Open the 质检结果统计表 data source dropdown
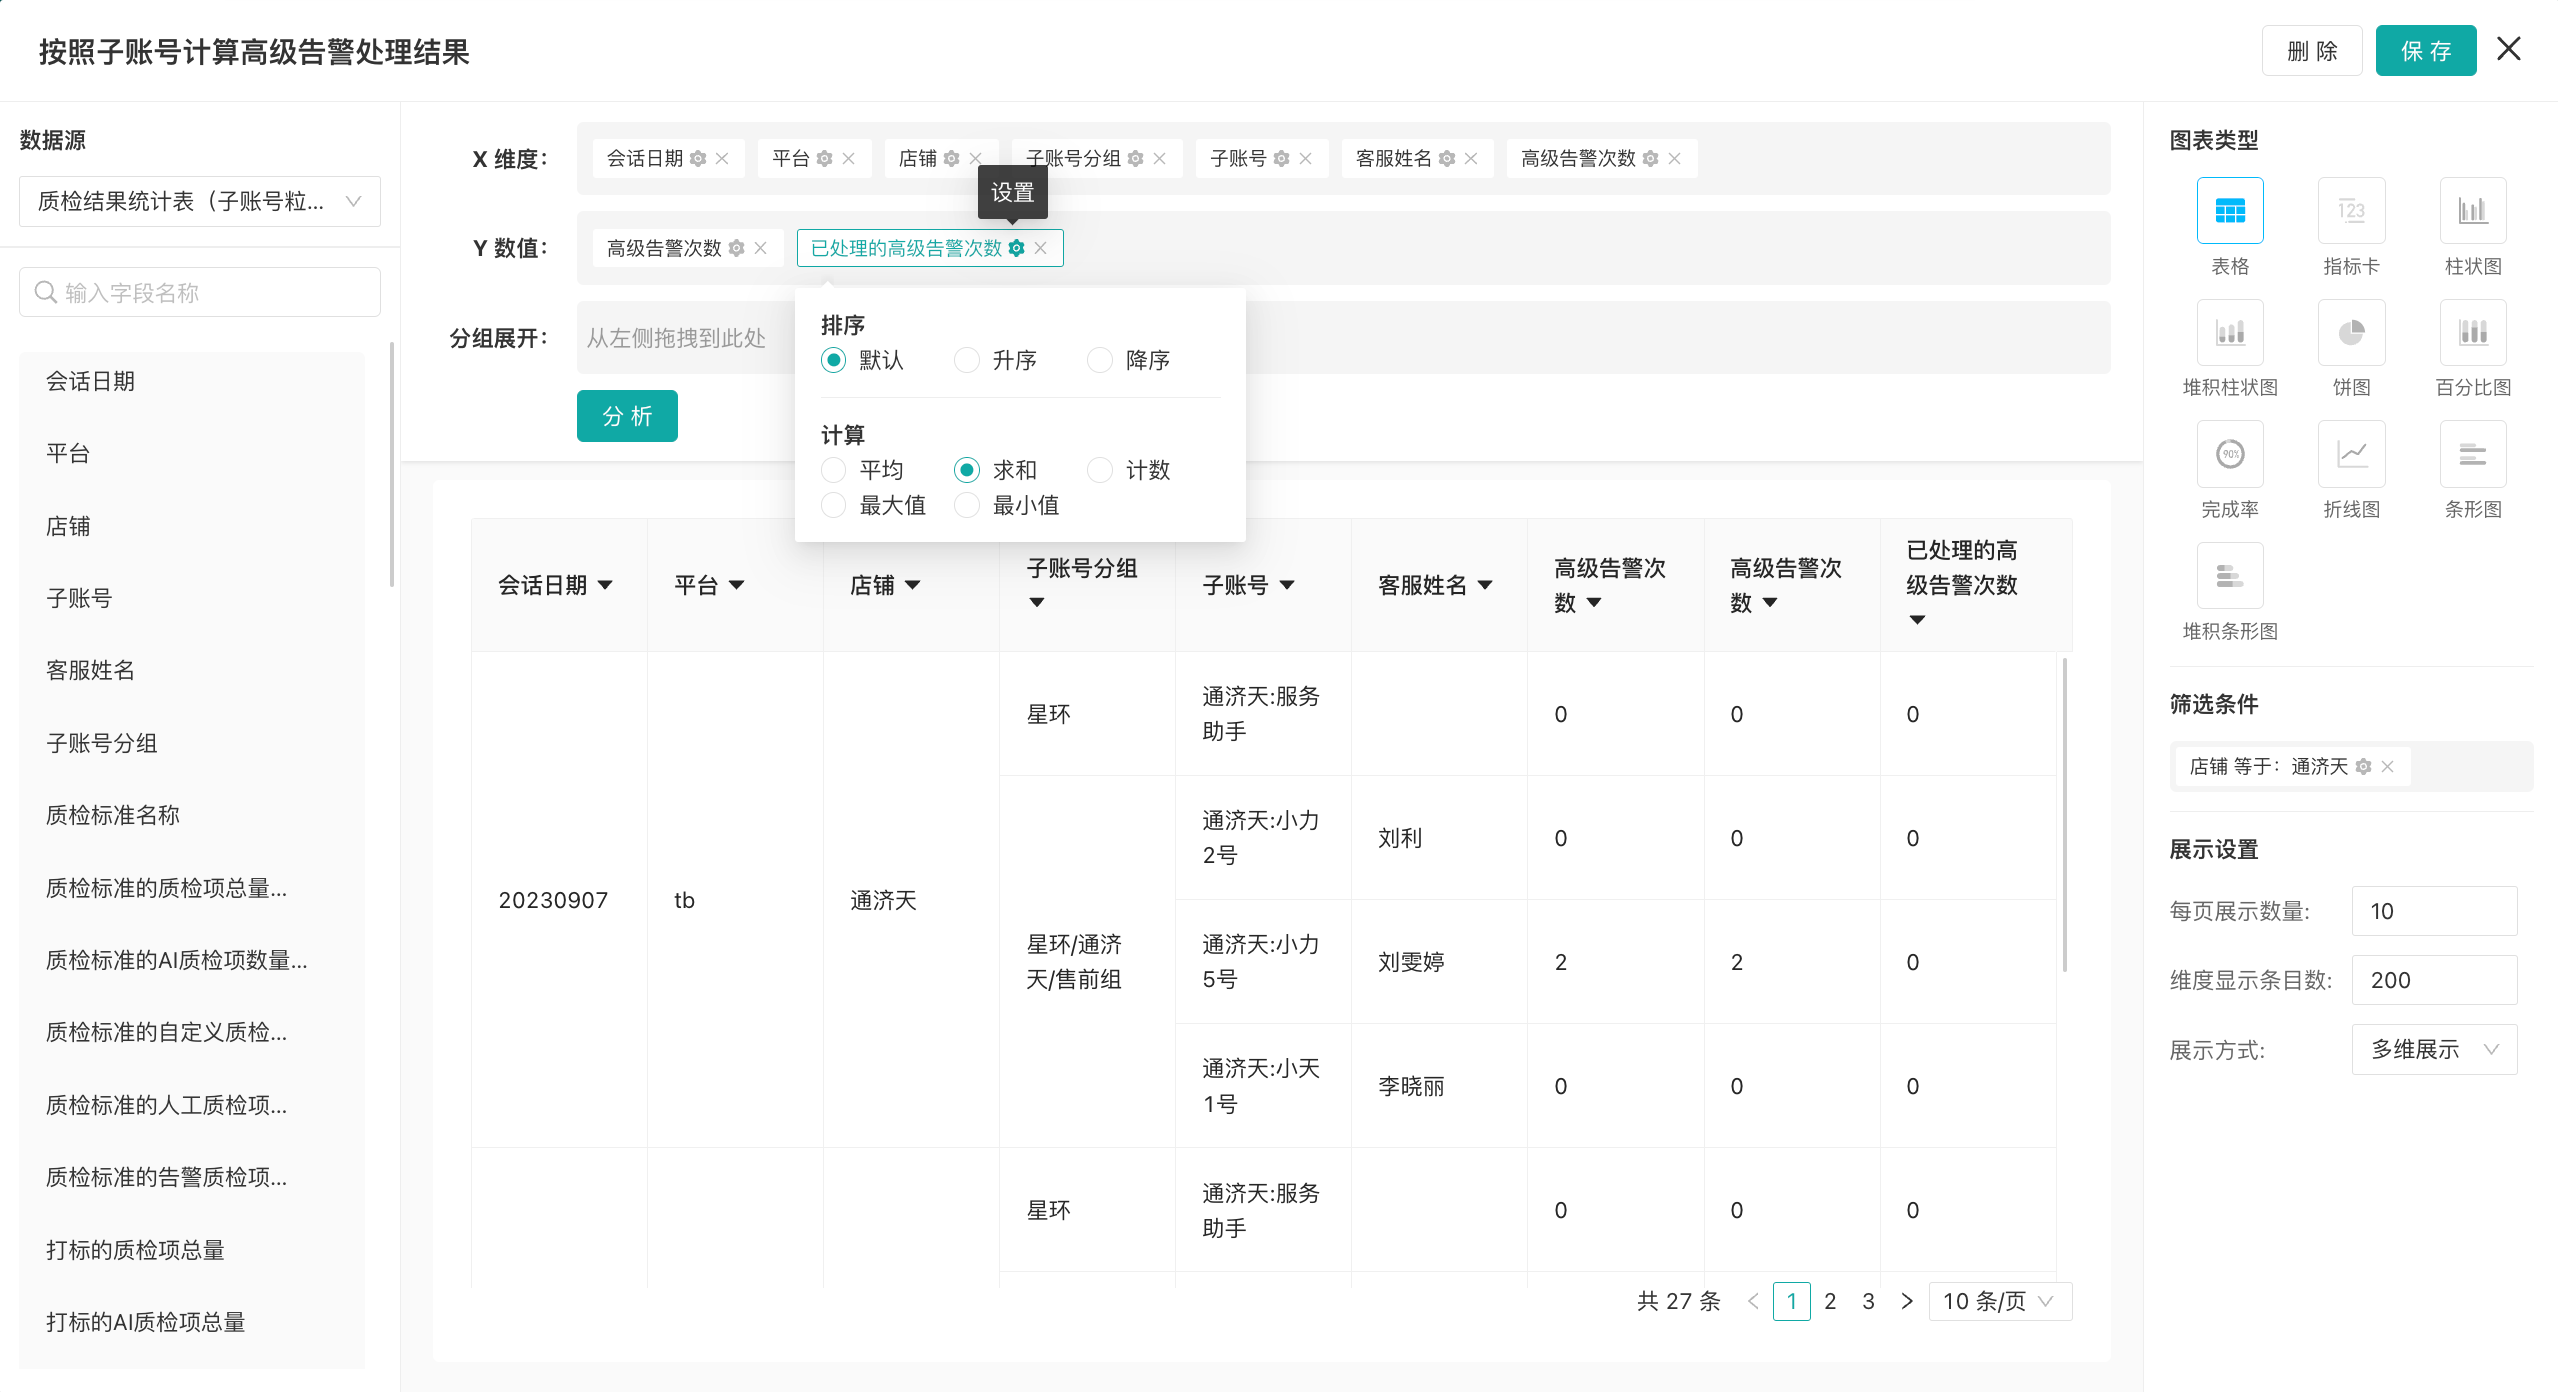The image size is (2558, 1392). coord(199,201)
